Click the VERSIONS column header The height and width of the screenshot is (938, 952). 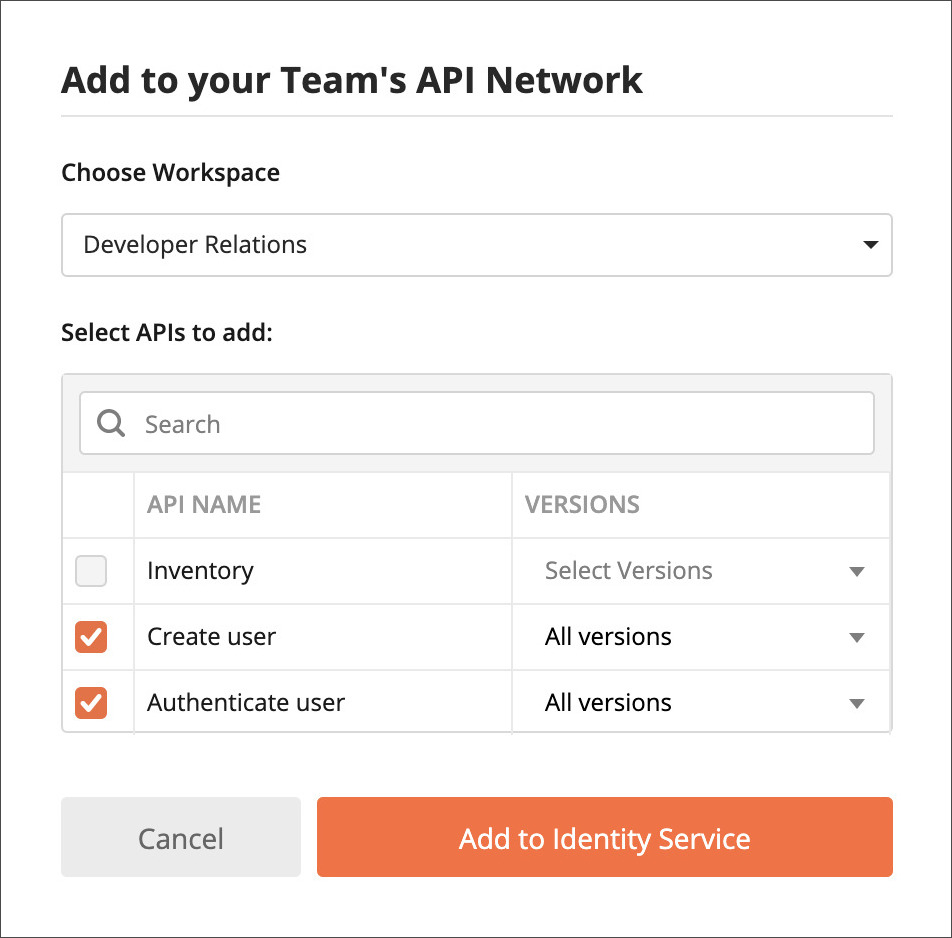pos(582,505)
